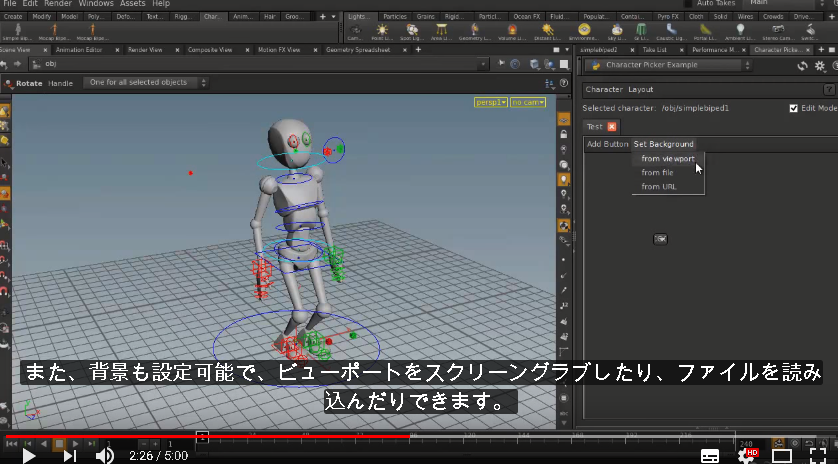
Task: Close the Test picker tab
Action: pyautogui.click(x=612, y=127)
